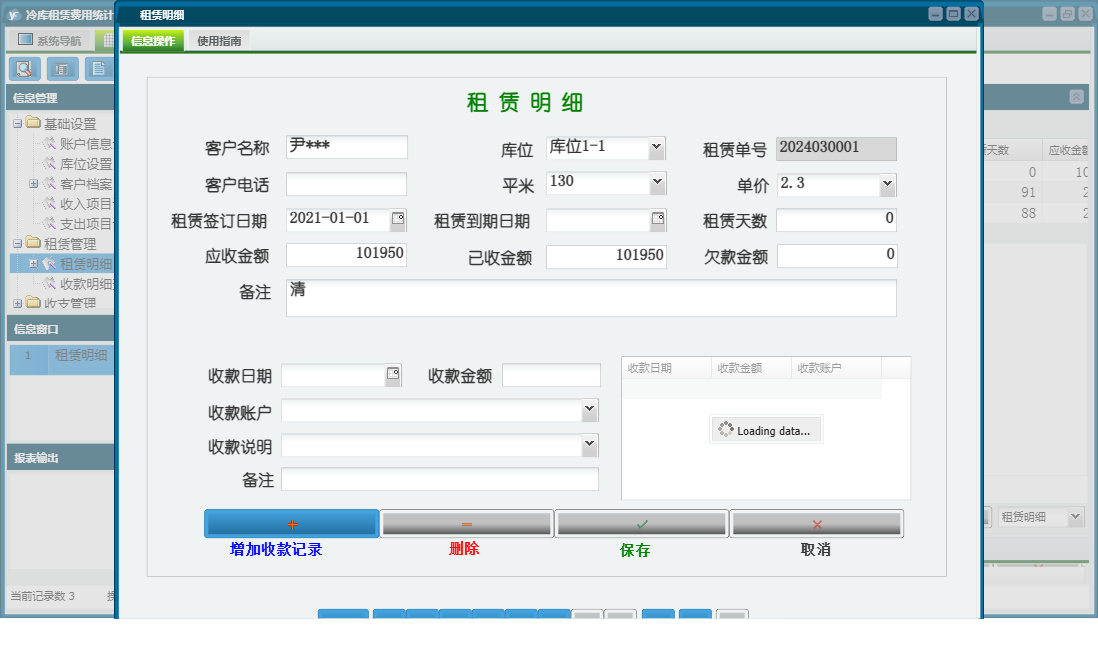Open the 库位 dropdown
The height and width of the screenshot is (655, 1098).
pos(656,147)
